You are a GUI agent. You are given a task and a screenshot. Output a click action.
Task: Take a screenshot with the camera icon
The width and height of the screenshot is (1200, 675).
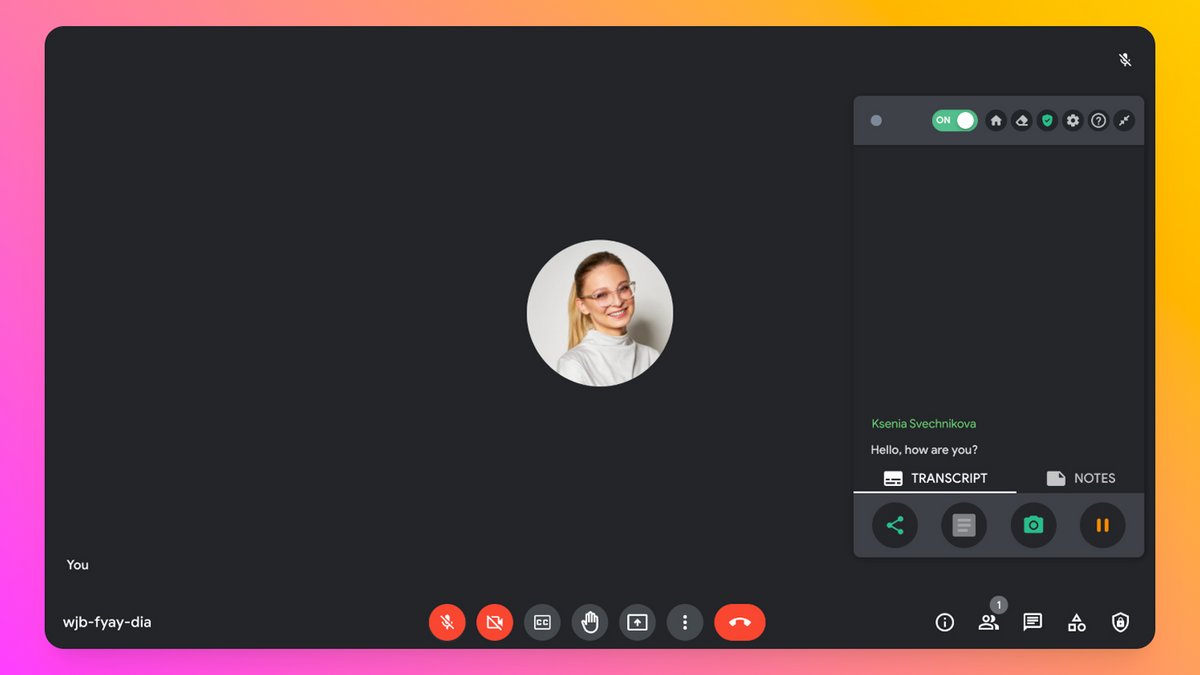(1033, 525)
